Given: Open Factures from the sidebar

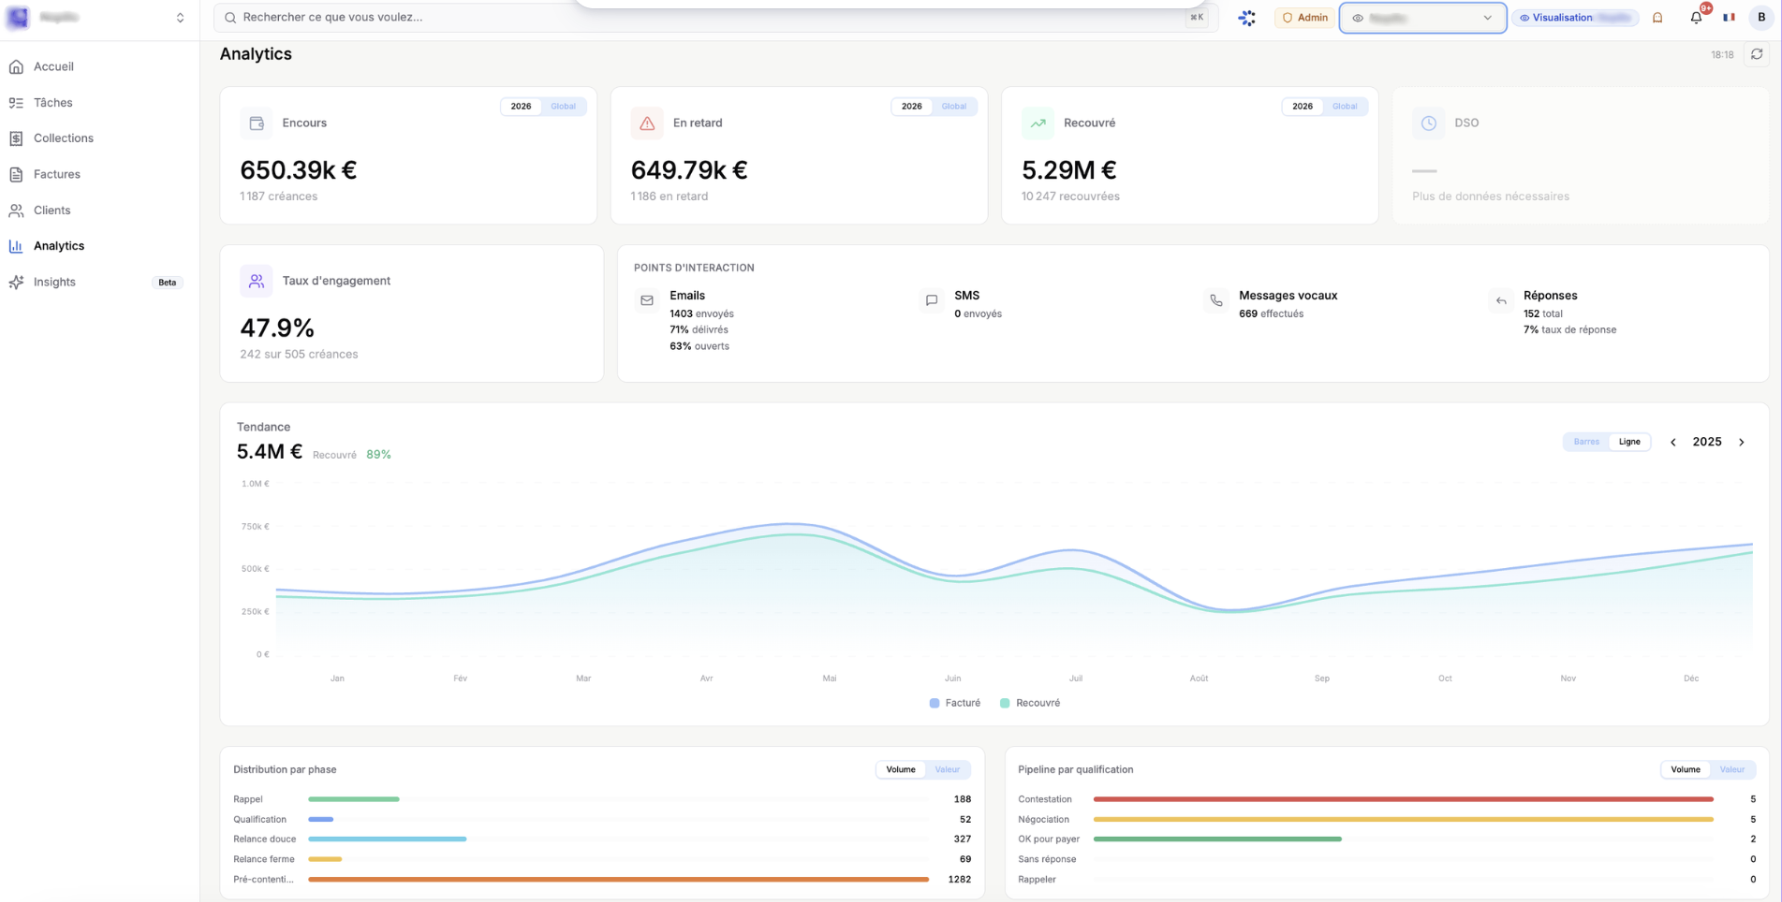Looking at the screenshot, I should [x=57, y=174].
